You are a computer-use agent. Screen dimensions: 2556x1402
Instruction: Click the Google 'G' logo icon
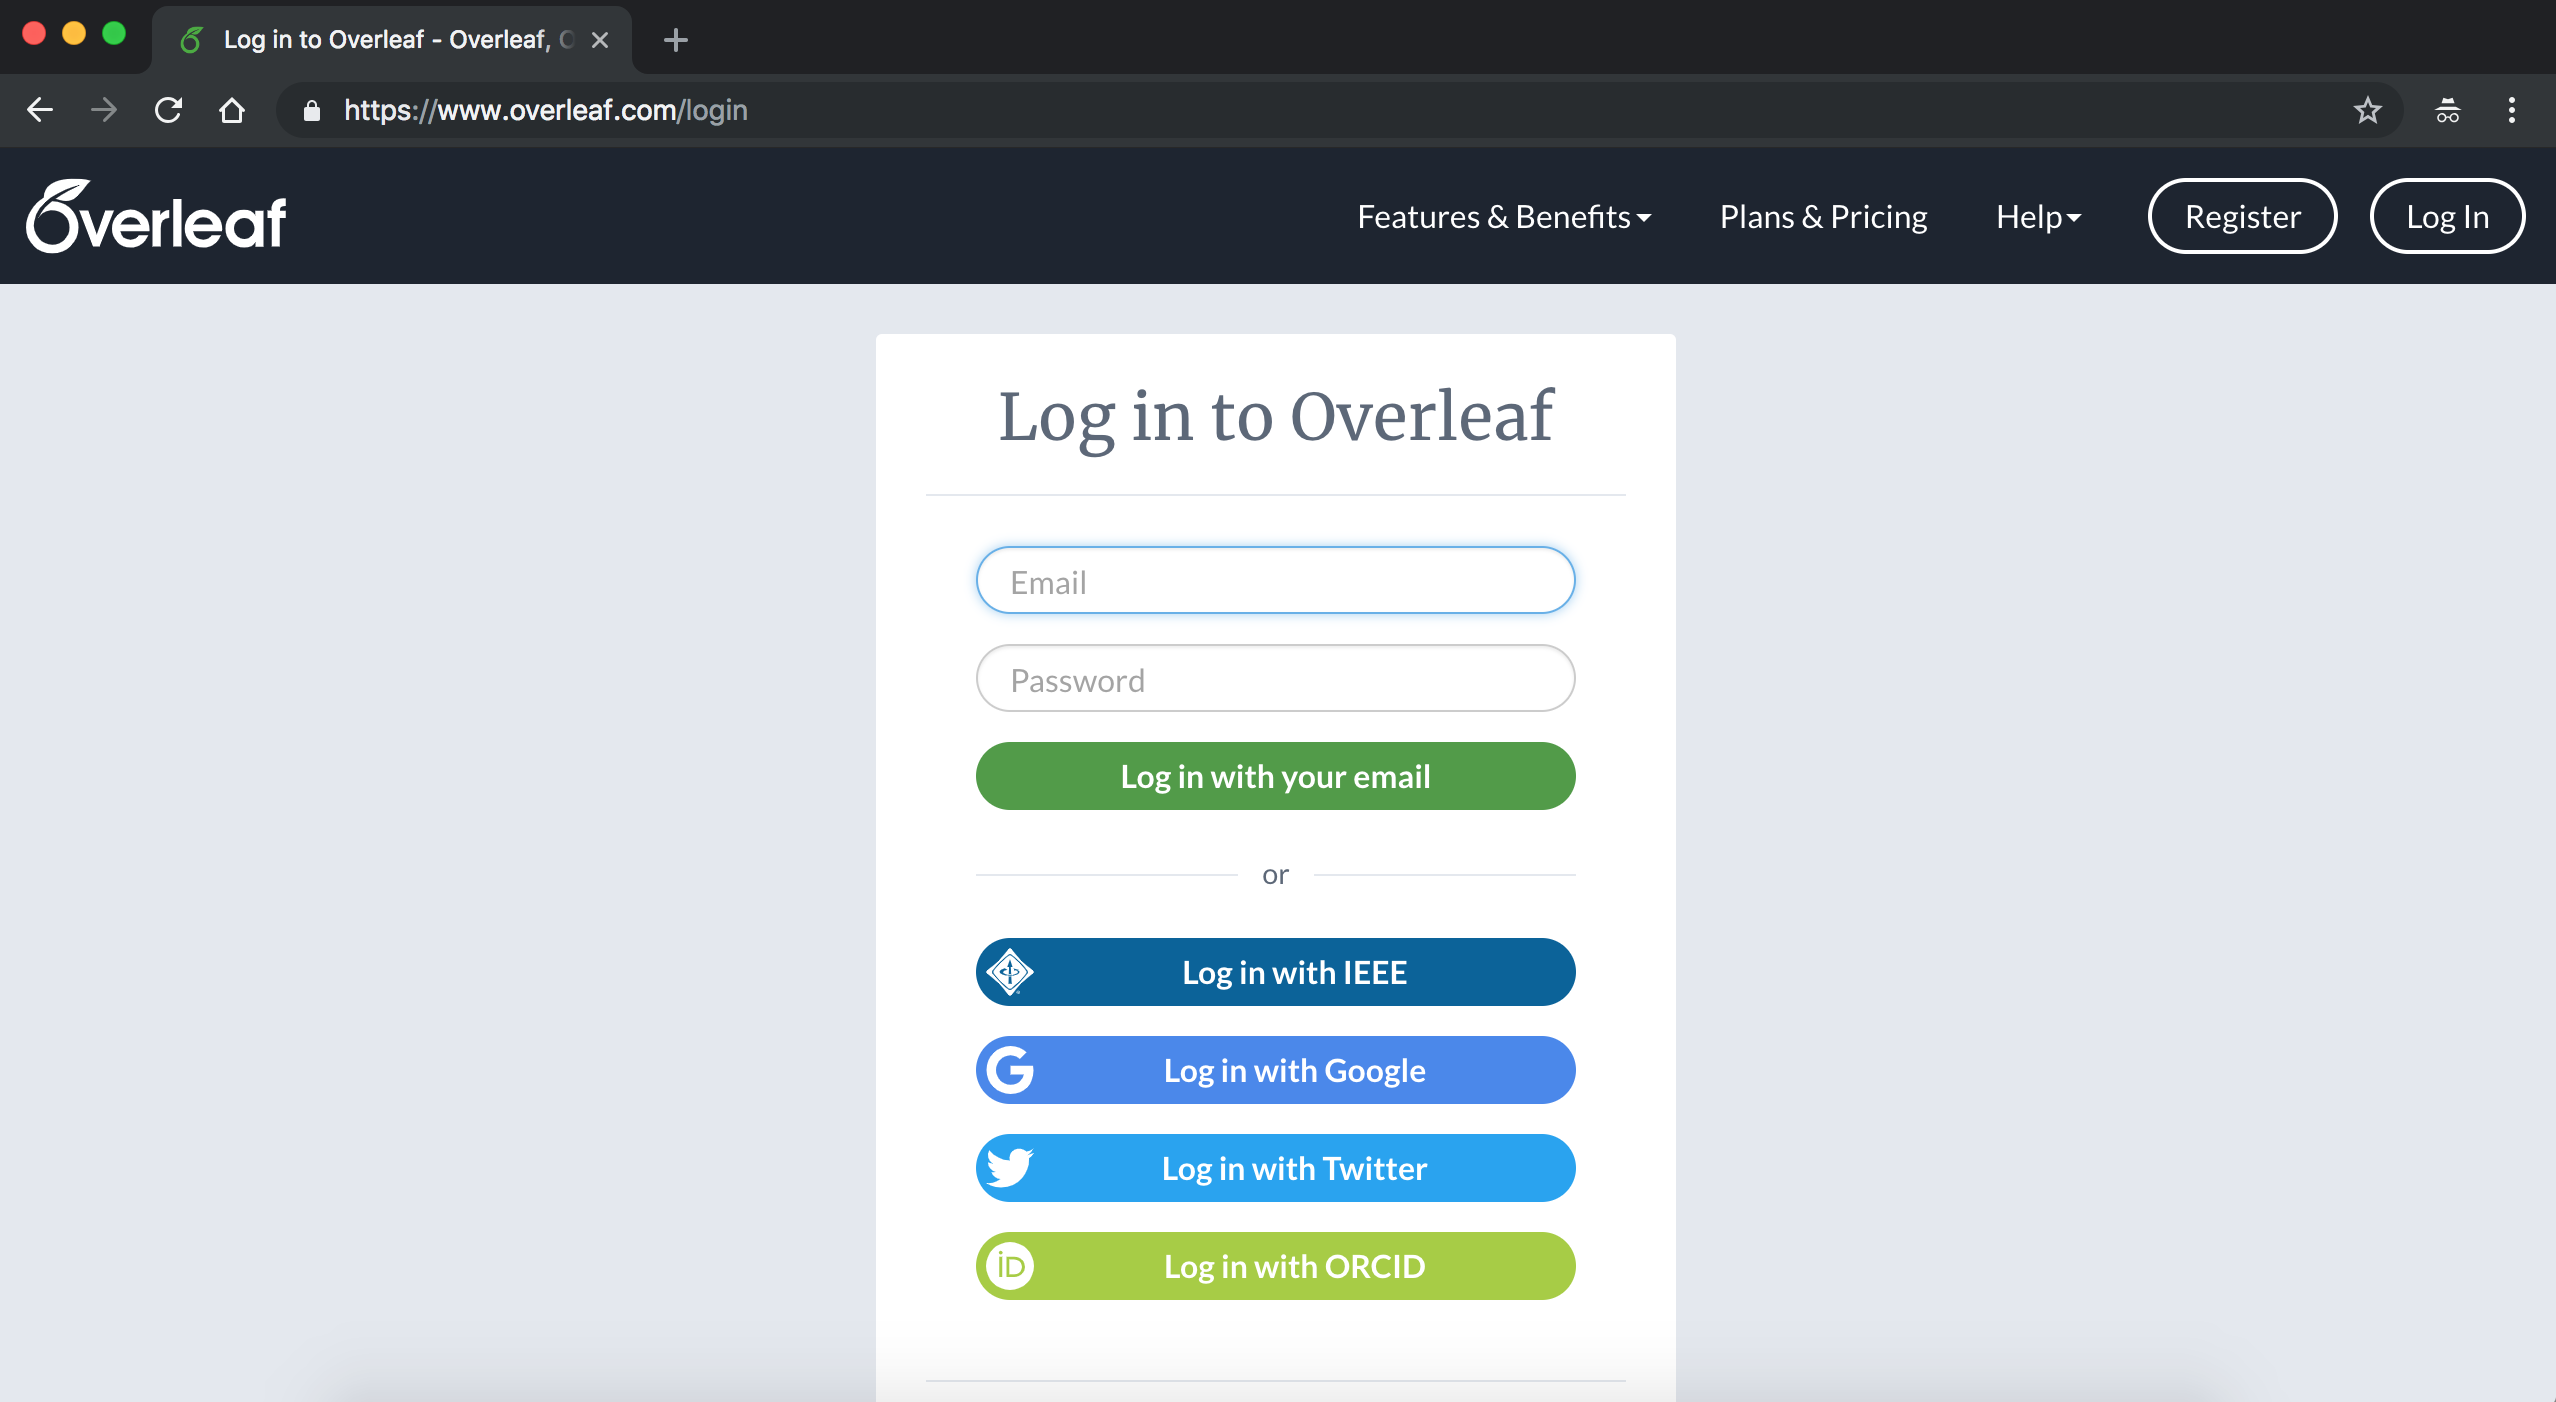(x=1010, y=1070)
